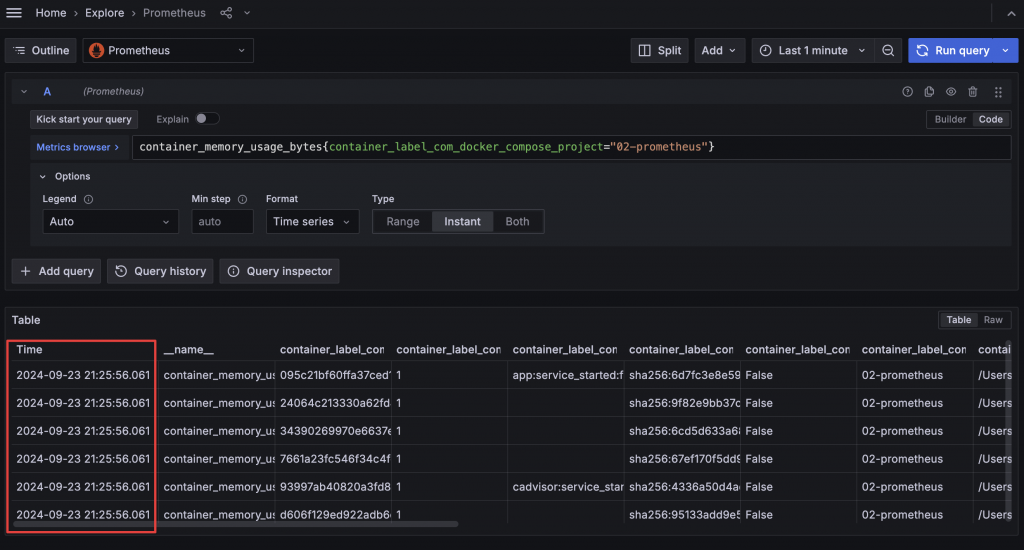Open the Metrics browser

(x=77, y=147)
